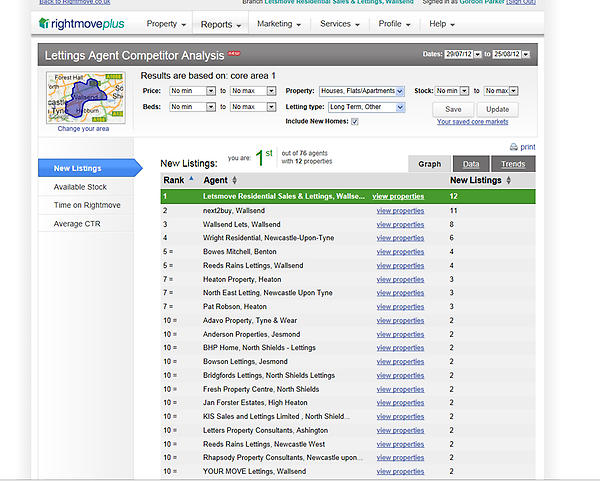Click the Update button
Screen dimensions: 600x481
click(497, 109)
